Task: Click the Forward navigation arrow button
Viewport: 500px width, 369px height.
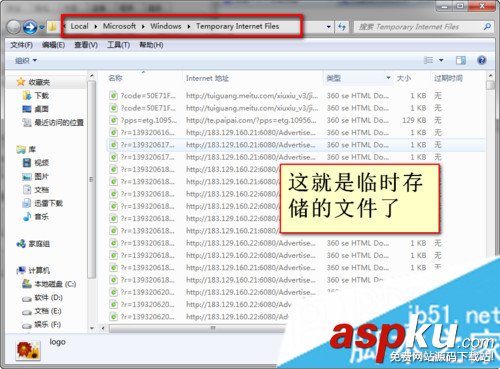Action: coord(30,27)
